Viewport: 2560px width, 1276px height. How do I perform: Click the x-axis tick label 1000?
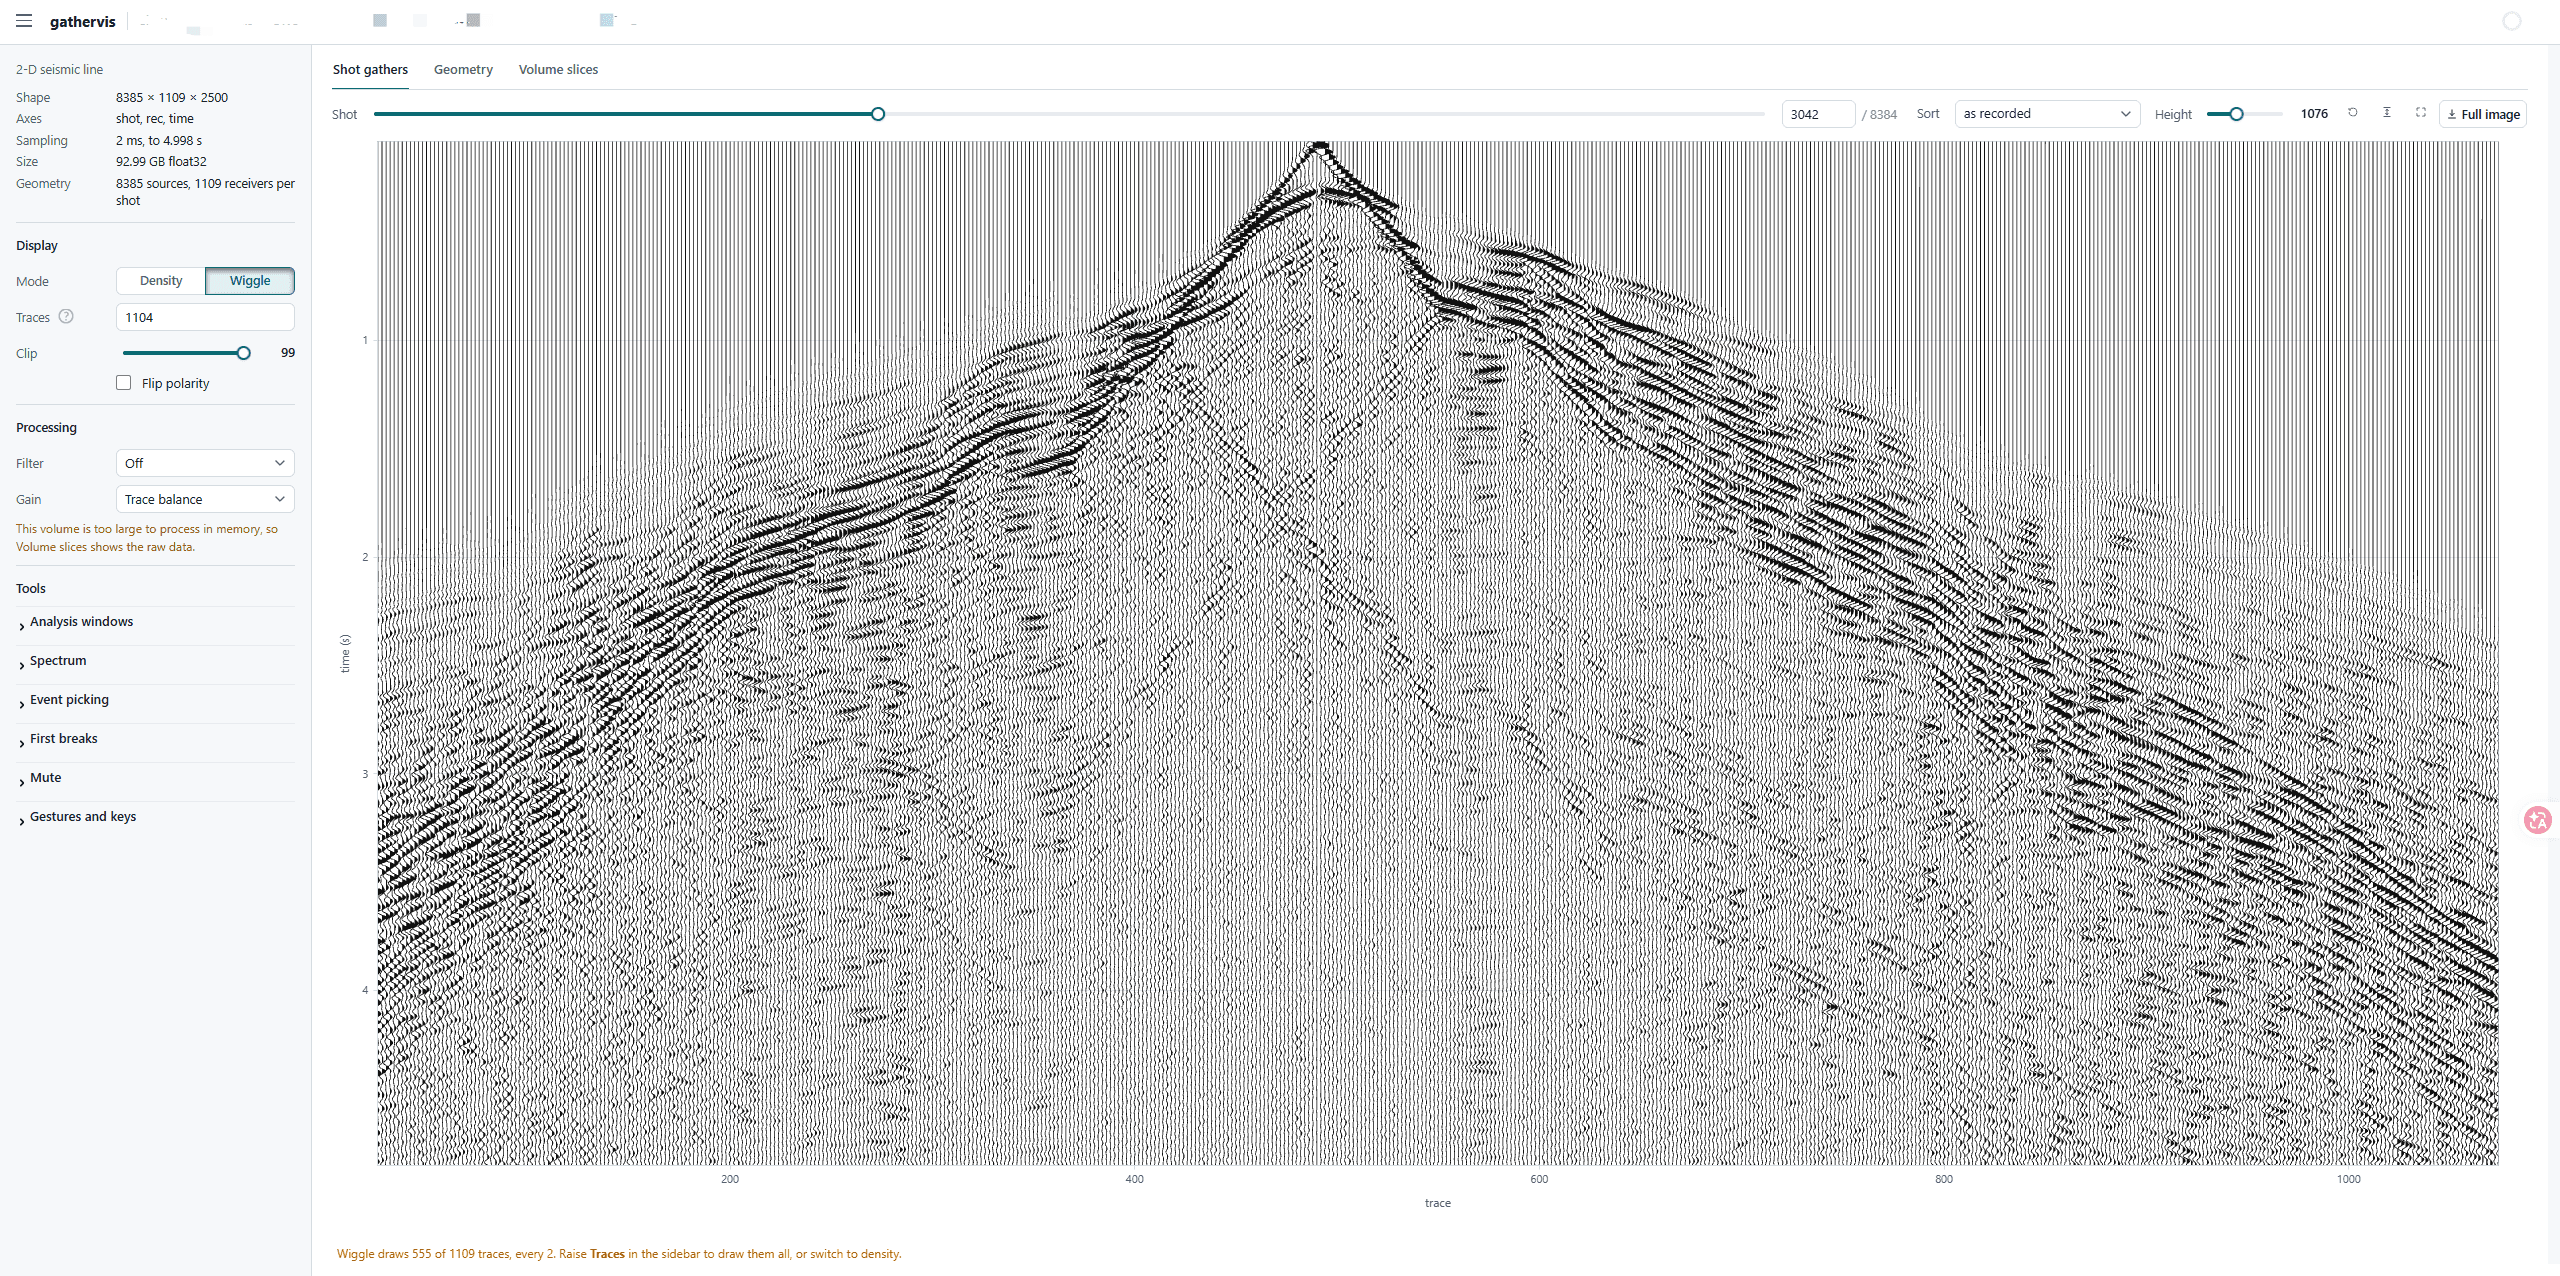2348,1180
